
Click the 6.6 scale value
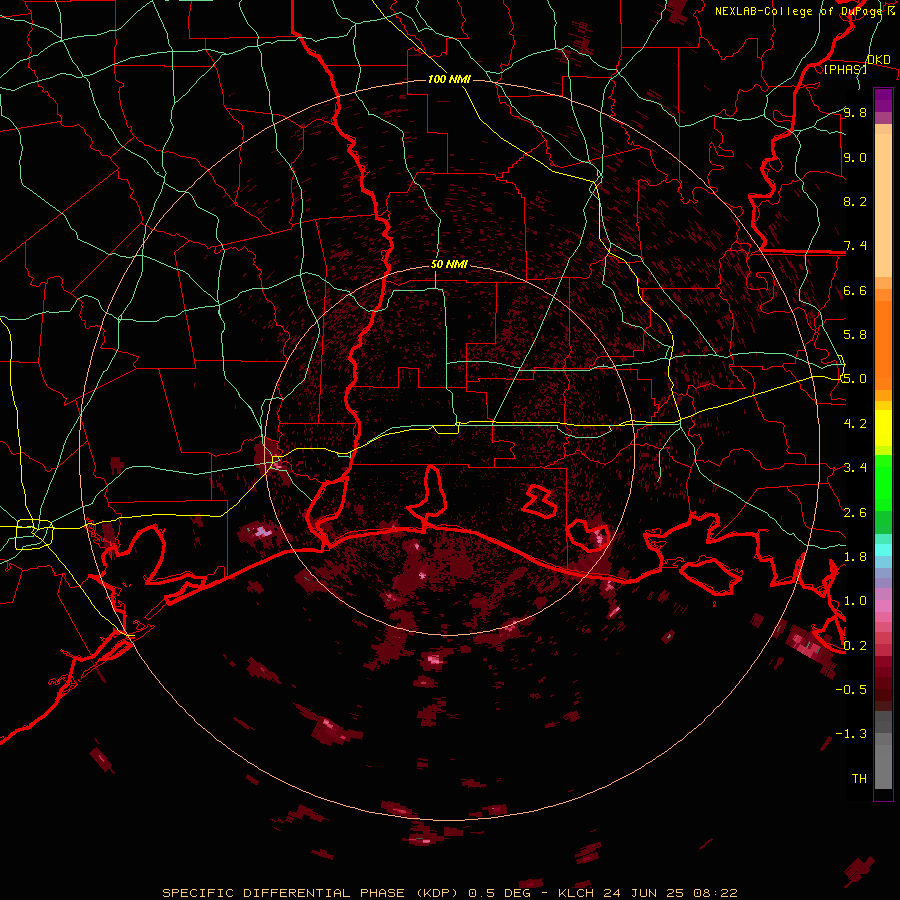coord(855,290)
